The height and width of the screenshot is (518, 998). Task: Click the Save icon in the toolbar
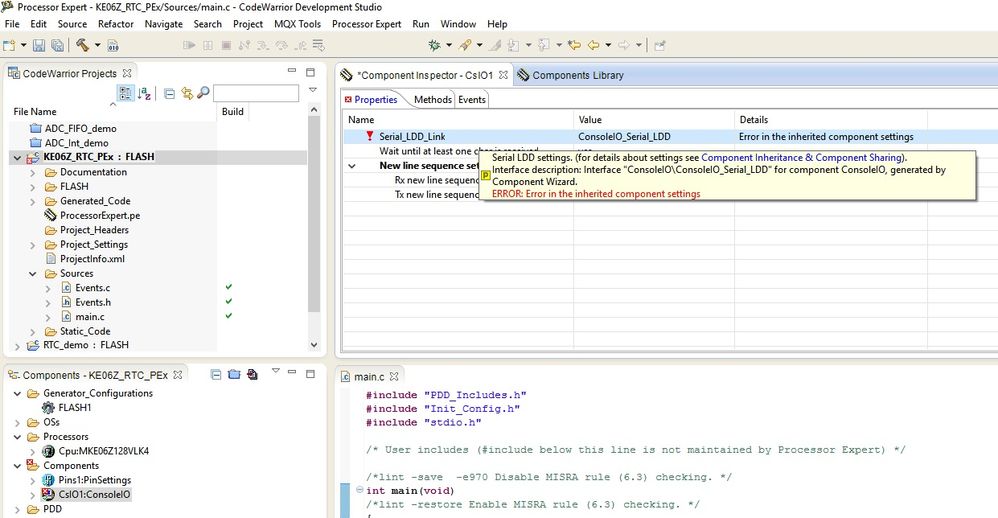(x=39, y=45)
